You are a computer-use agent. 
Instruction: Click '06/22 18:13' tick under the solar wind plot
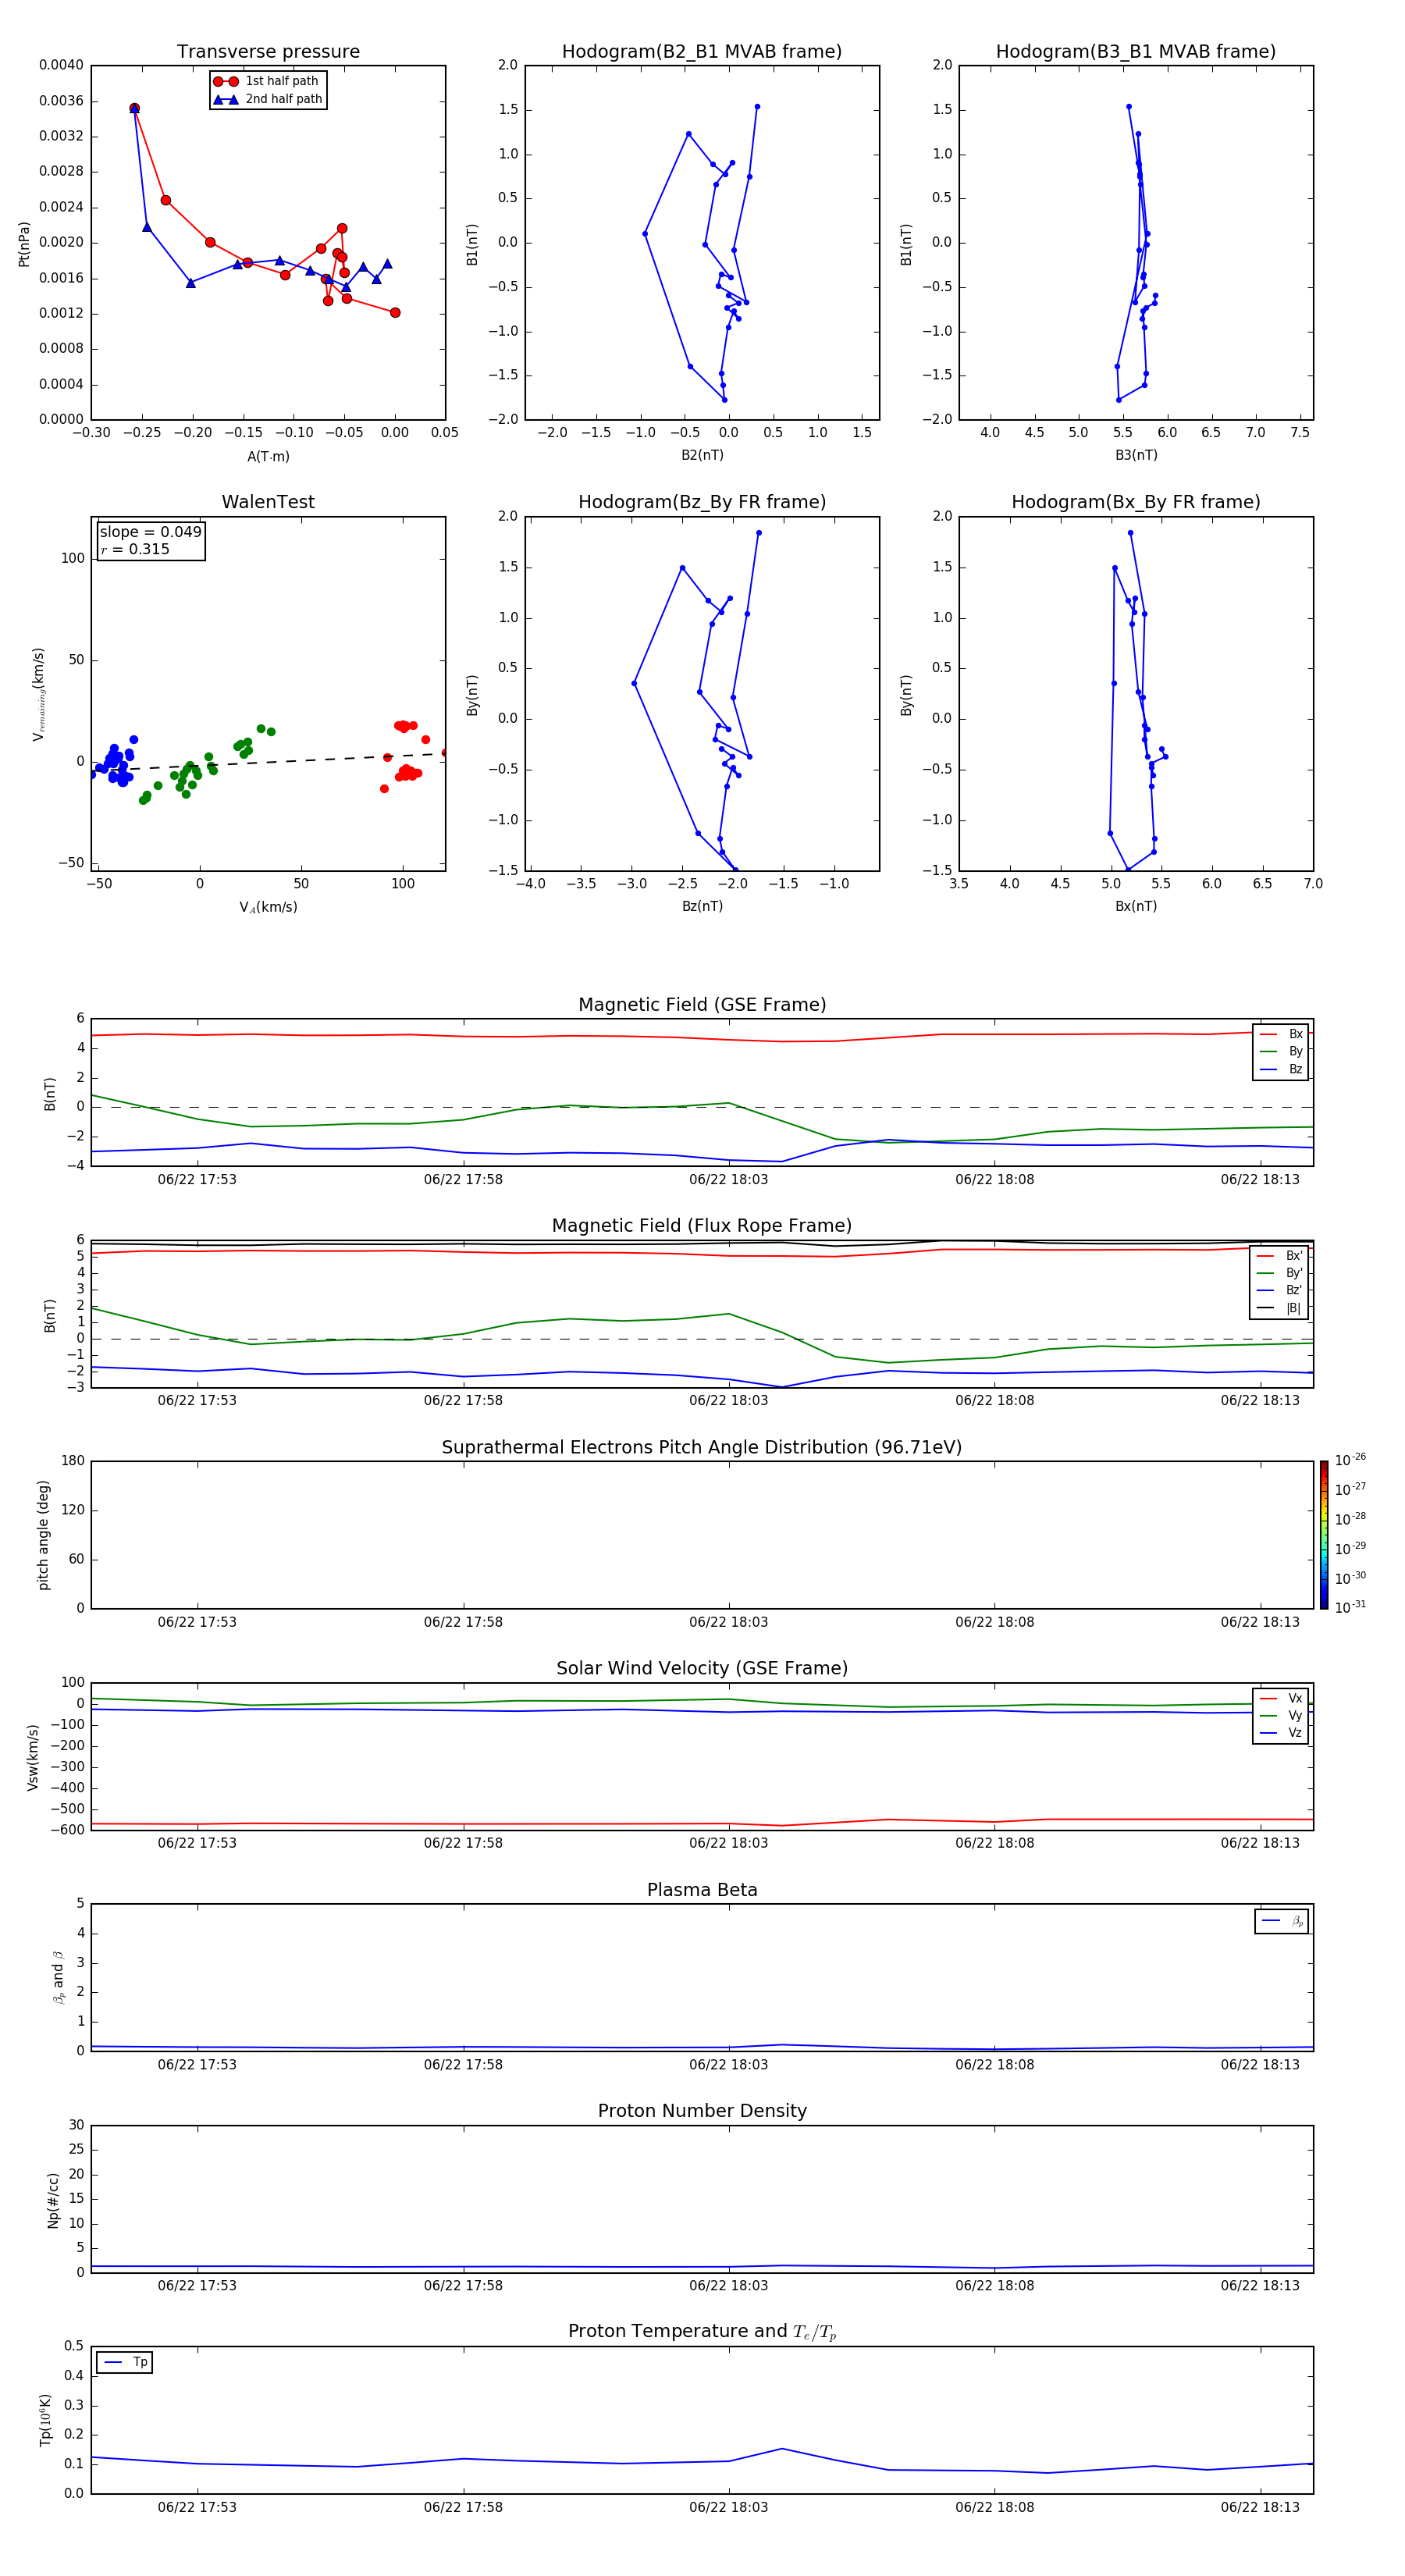tap(1259, 1843)
